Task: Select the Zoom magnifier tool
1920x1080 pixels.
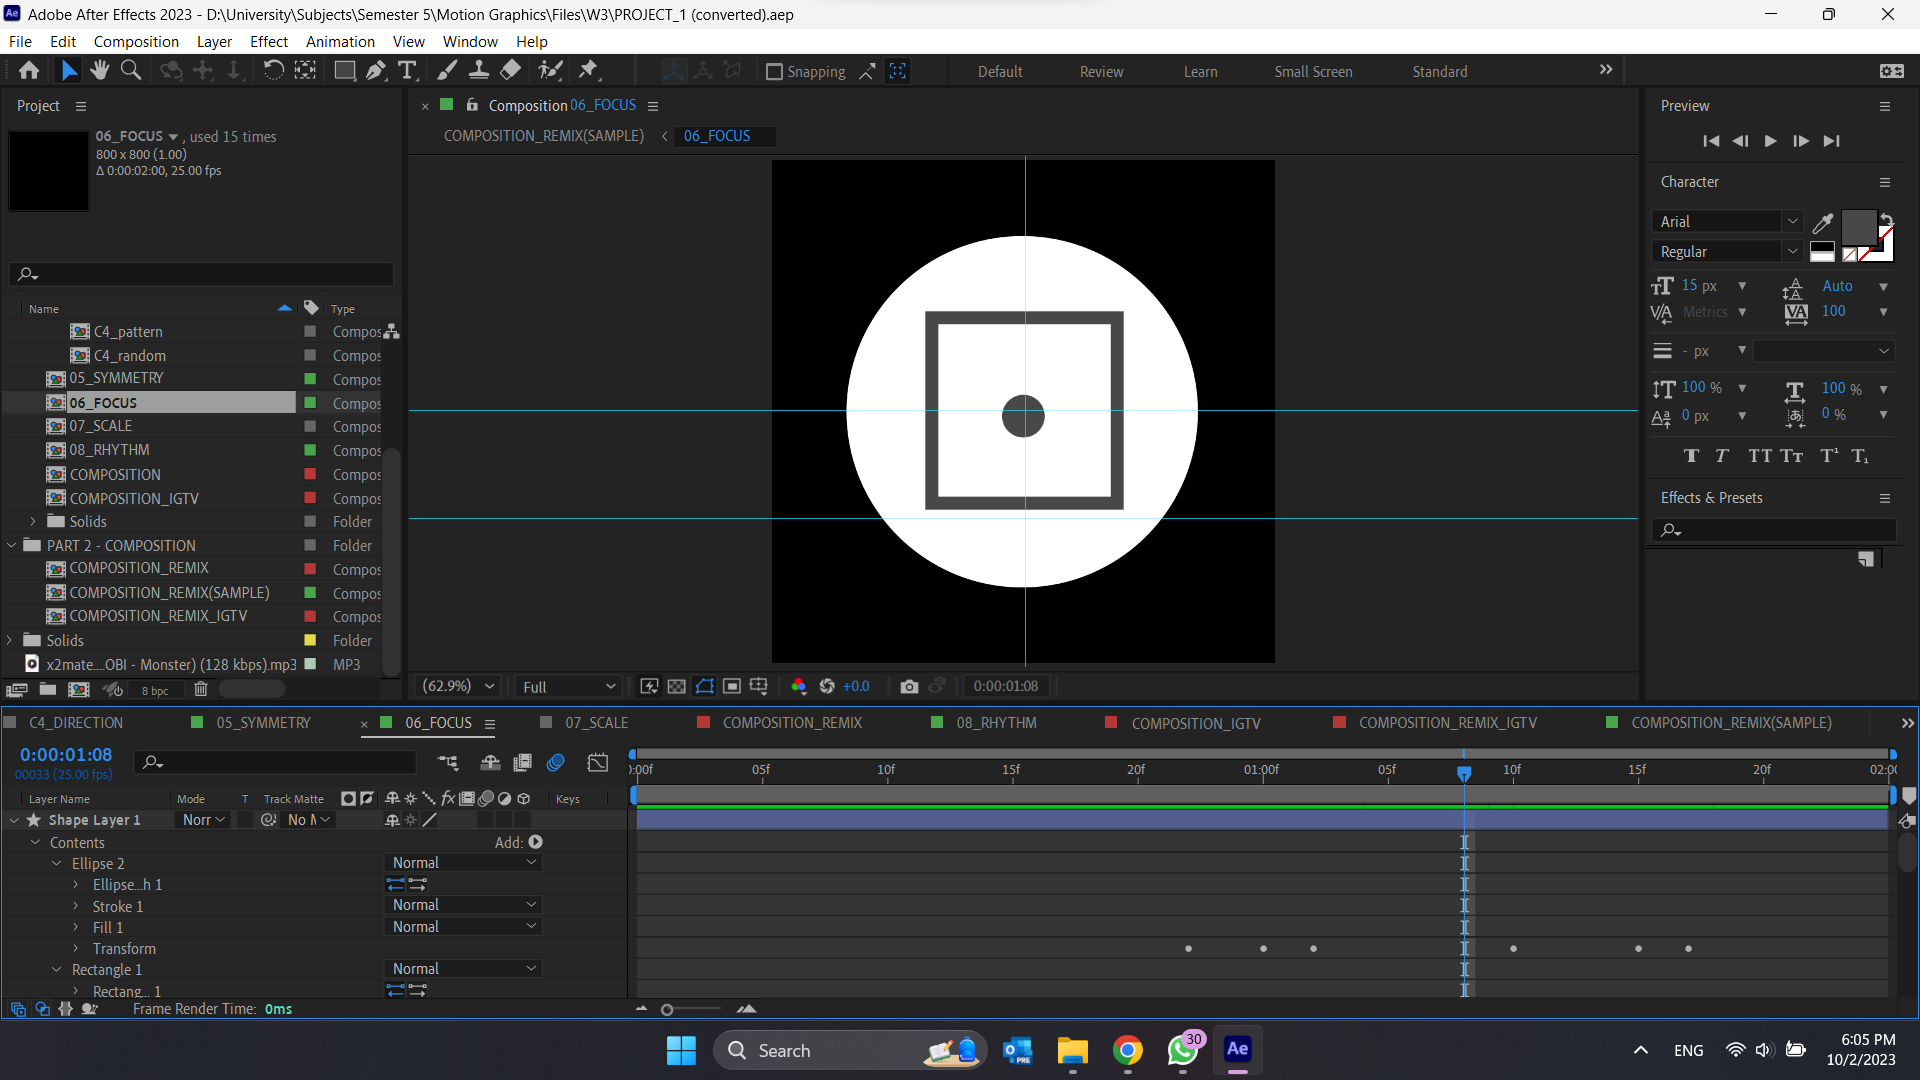Action: tap(130, 71)
